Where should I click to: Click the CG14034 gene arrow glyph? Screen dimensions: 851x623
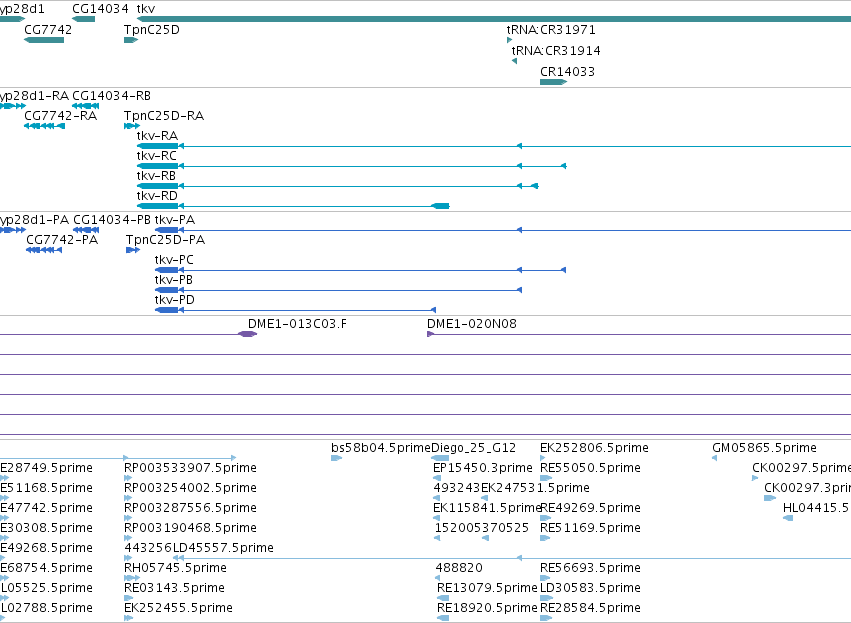point(84,19)
